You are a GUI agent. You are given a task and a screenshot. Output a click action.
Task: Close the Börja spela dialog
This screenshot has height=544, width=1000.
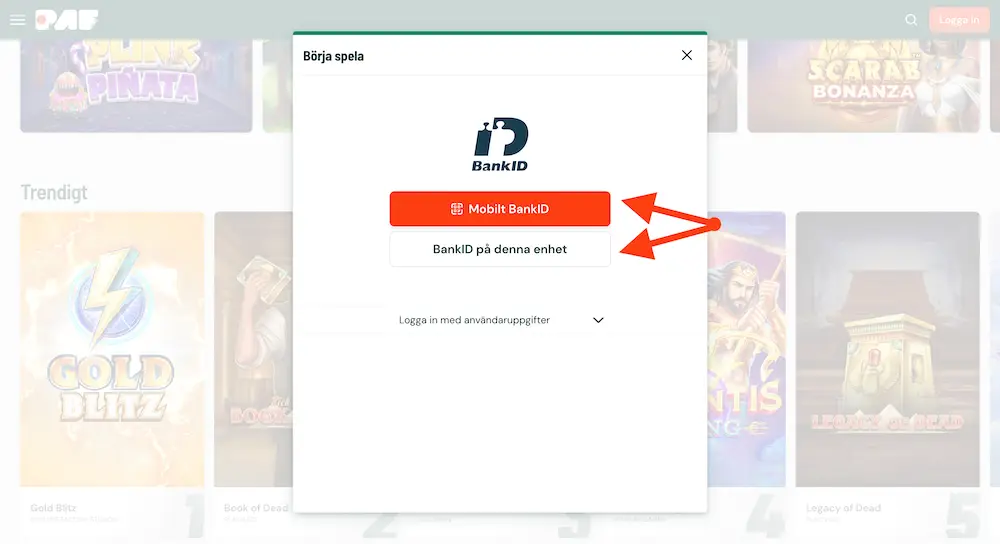click(x=687, y=55)
